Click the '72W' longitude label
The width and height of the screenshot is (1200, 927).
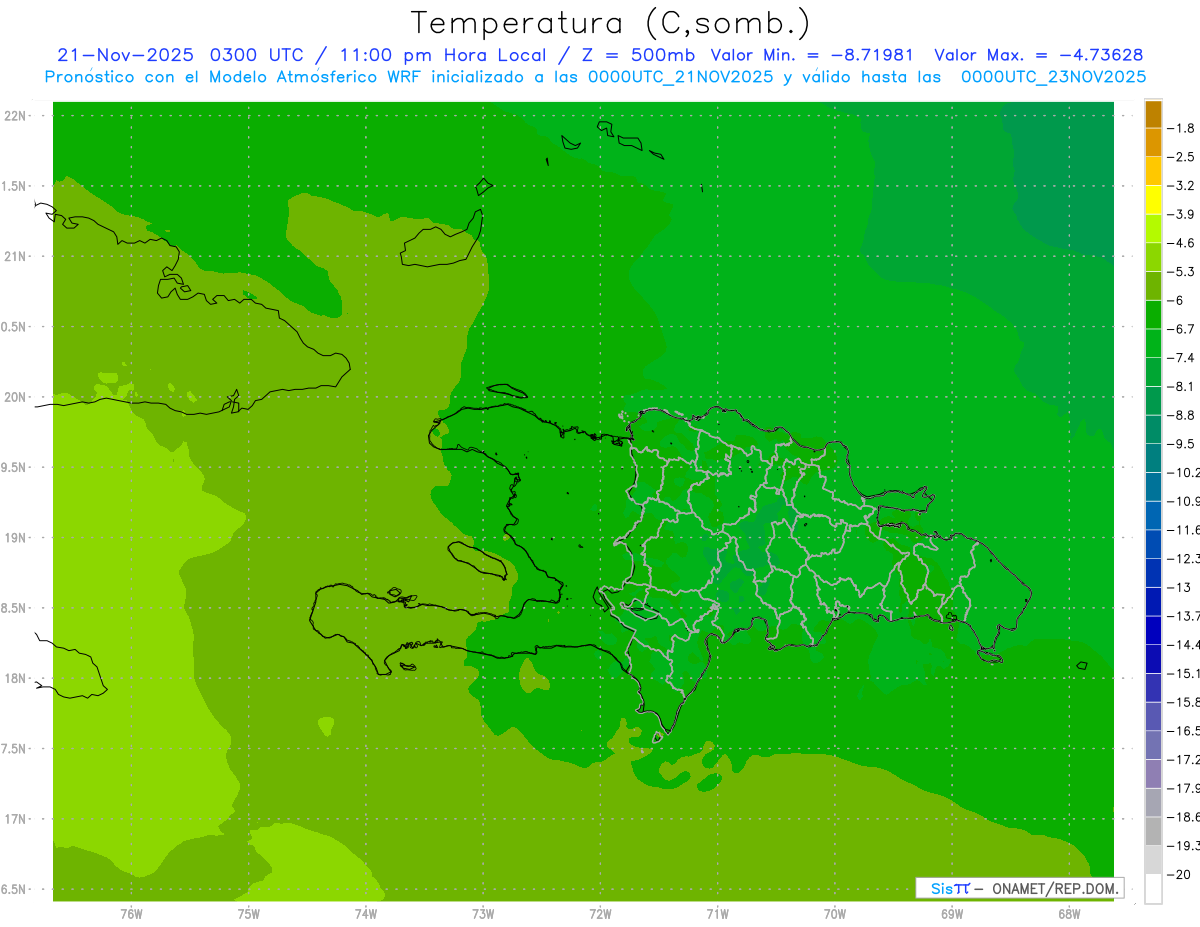coord(601,914)
